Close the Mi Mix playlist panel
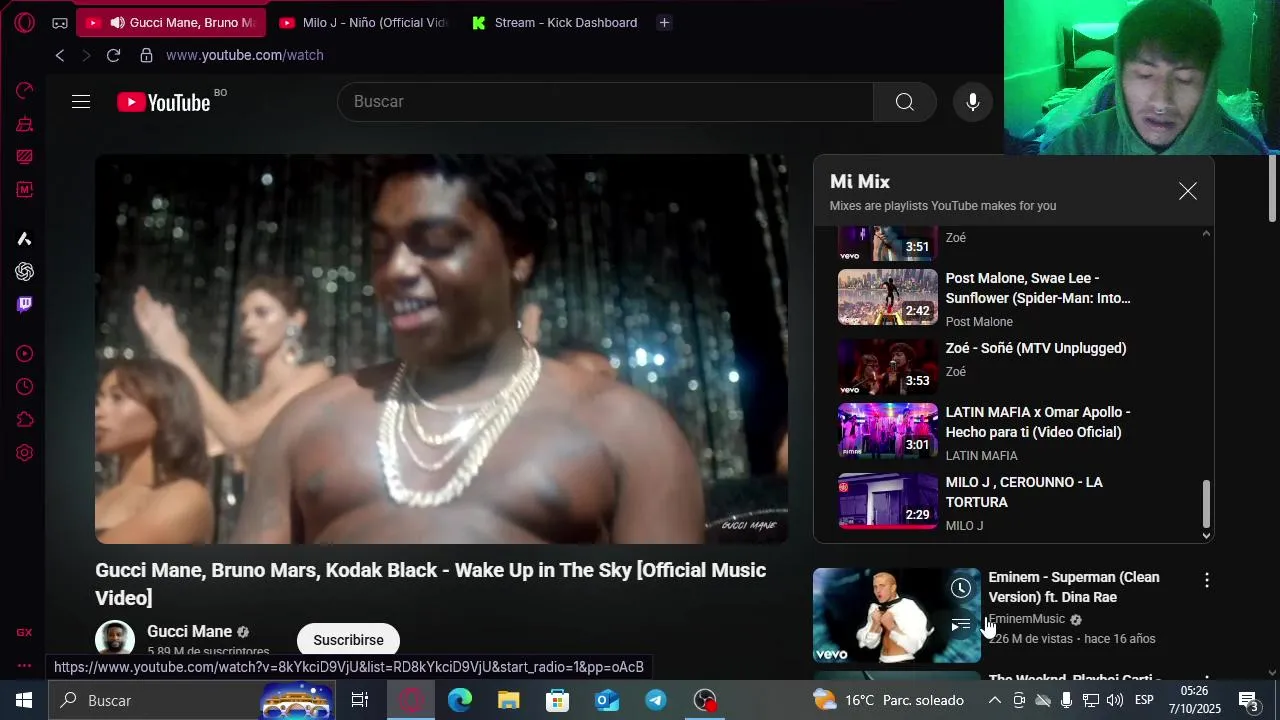Viewport: 1280px width, 720px height. [x=1187, y=191]
